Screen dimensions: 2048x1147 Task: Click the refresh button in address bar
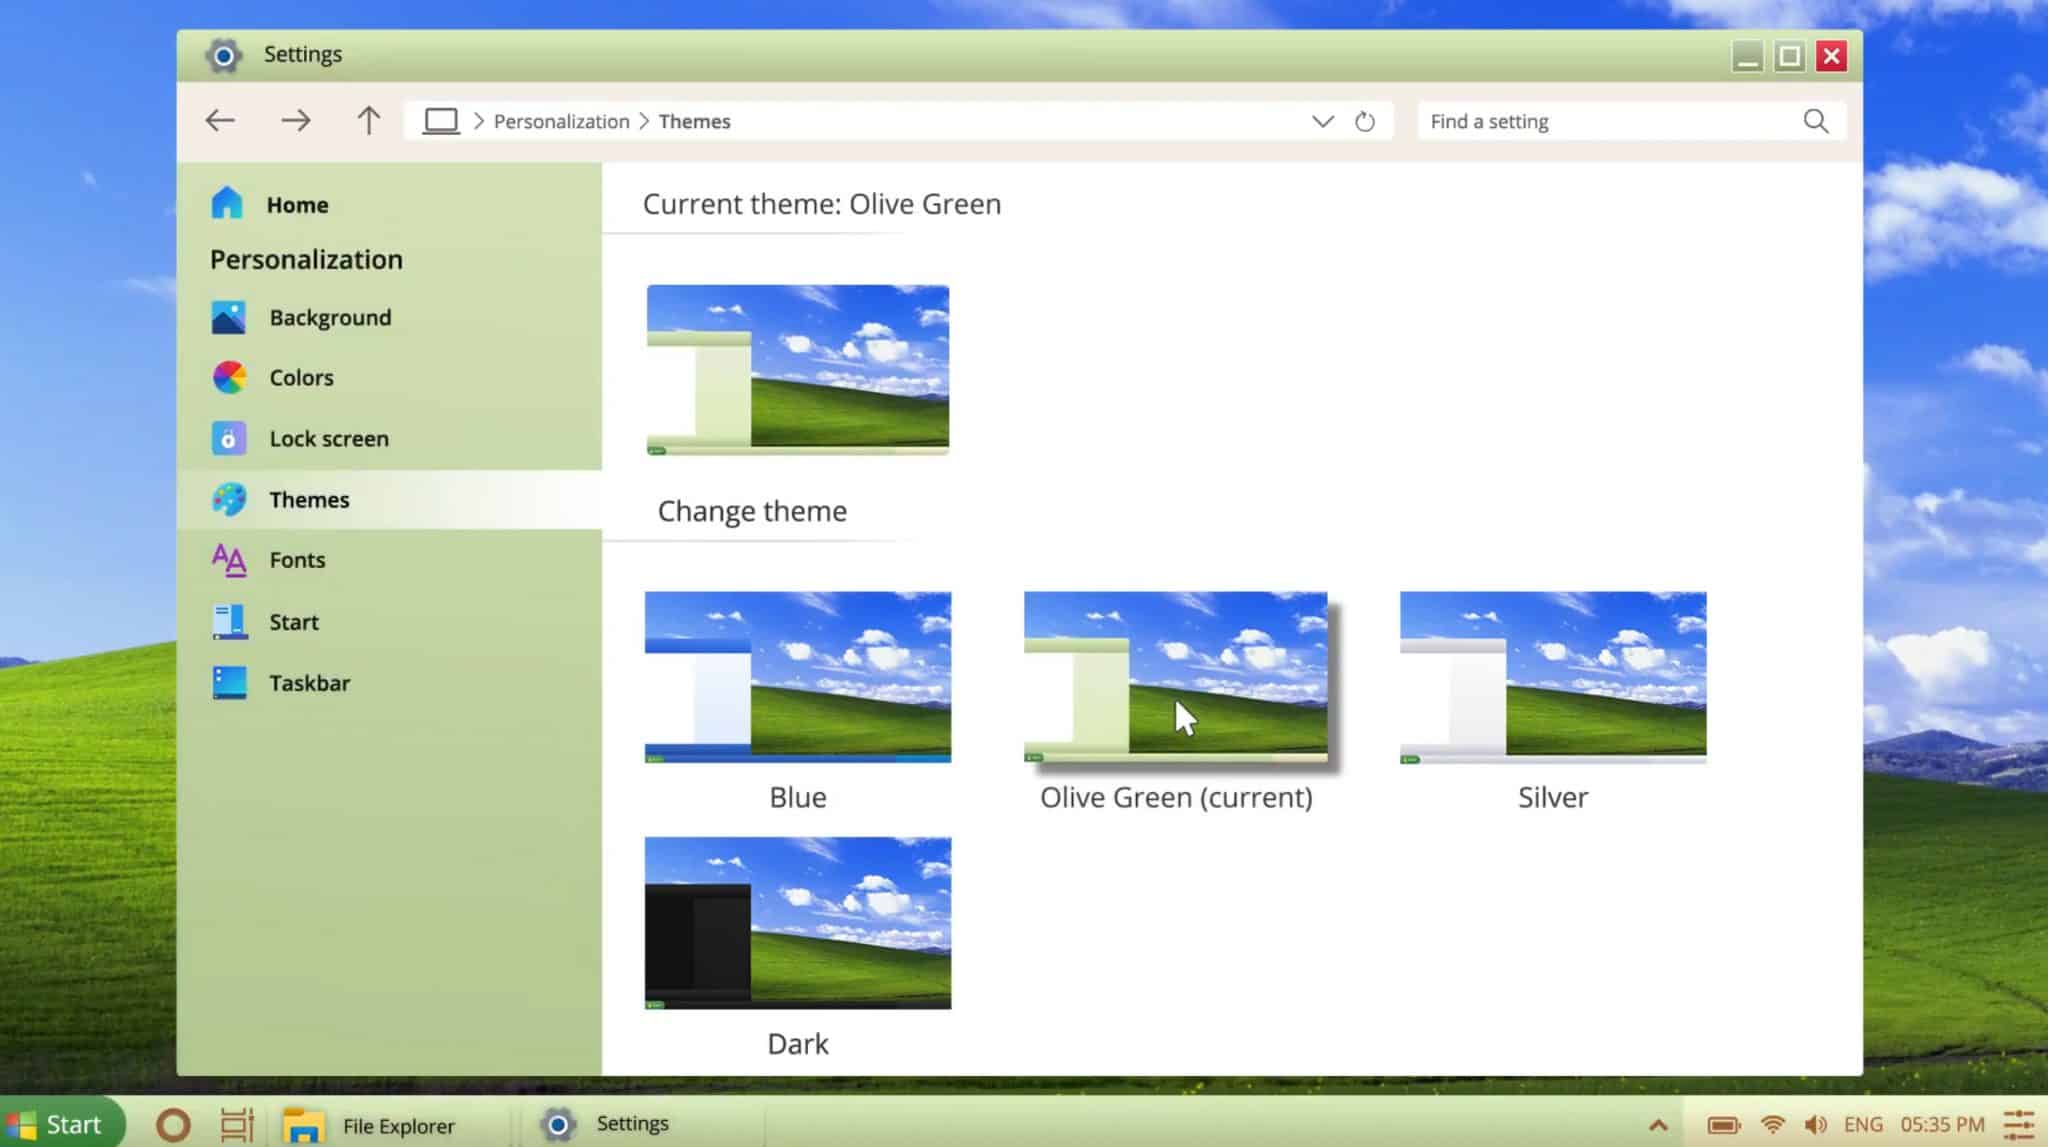tap(1364, 121)
